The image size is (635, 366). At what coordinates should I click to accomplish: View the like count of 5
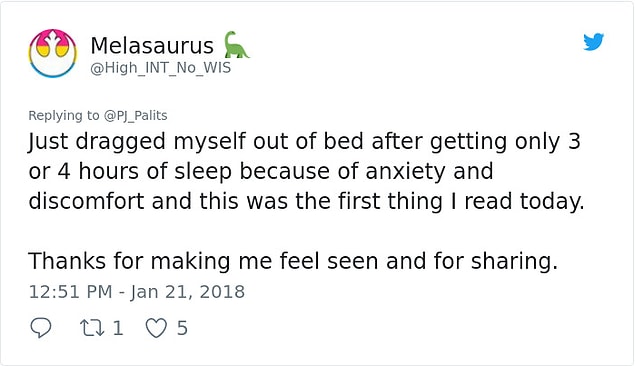click(x=182, y=328)
